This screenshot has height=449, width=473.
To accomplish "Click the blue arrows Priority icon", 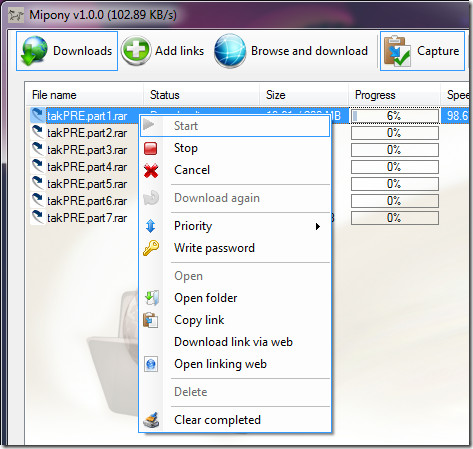I will pos(151,226).
